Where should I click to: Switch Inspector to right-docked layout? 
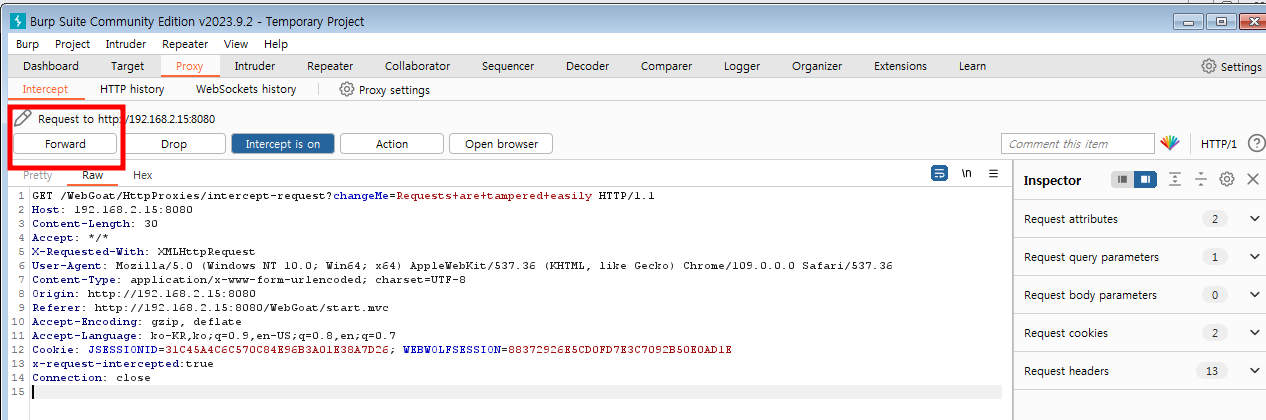coord(1145,180)
